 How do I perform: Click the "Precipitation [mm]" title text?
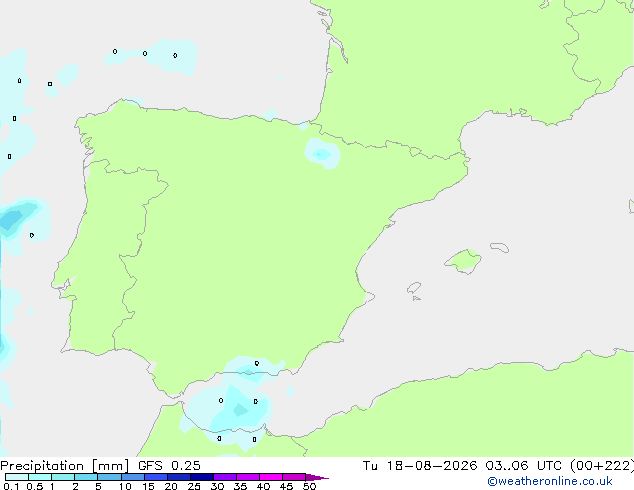65,466
